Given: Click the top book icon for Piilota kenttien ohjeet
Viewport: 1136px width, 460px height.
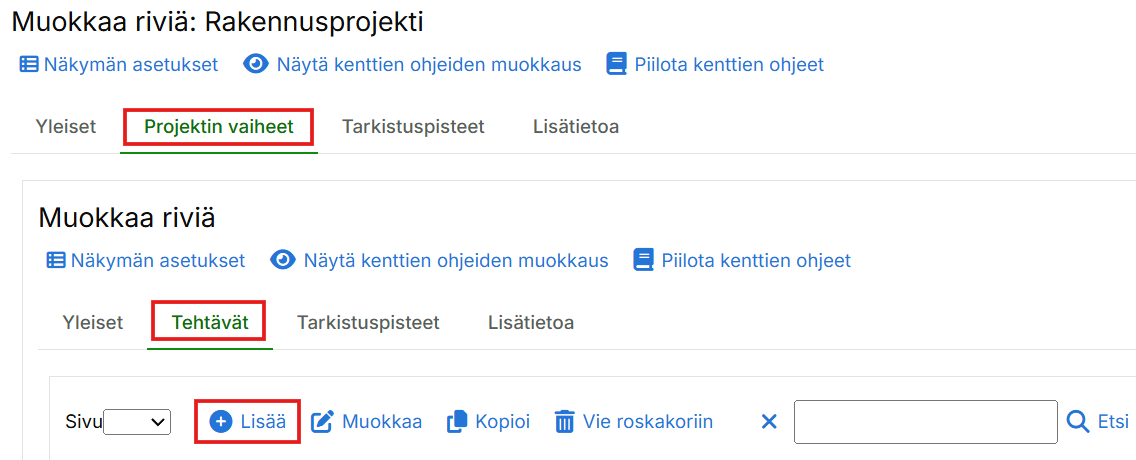Looking at the screenshot, I should point(617,65).
